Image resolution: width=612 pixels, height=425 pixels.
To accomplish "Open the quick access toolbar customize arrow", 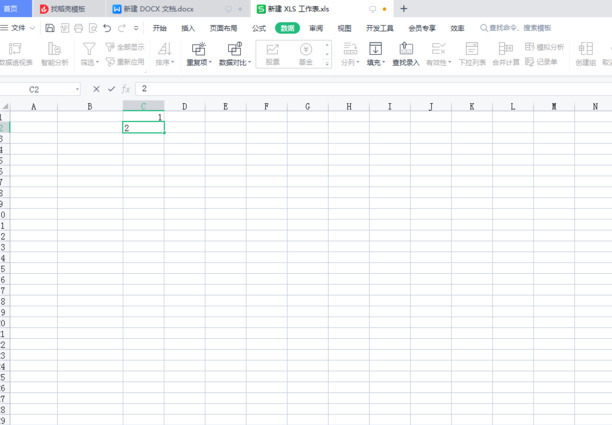I will tap(136, 28).
